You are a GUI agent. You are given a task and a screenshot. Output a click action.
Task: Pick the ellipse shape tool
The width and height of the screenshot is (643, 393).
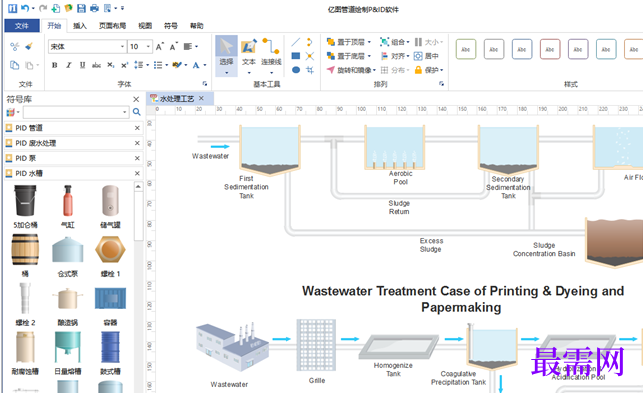[296, 70]
